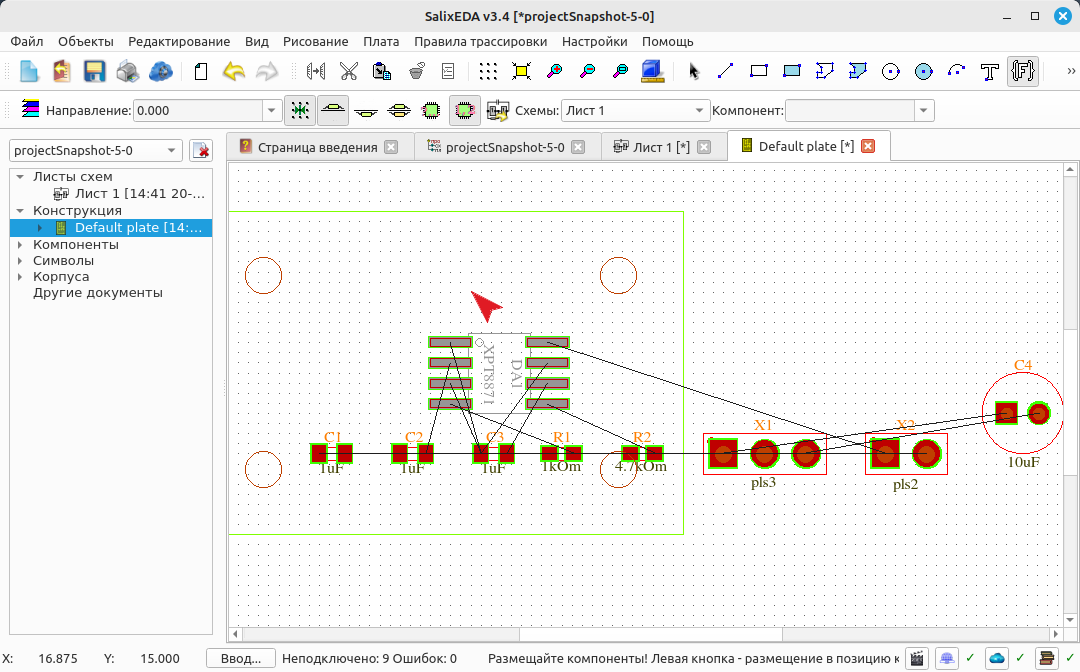Expand the Компоненты tree node
The height and width of the screenshot is (672, 1080).
(x=20, y=244)
